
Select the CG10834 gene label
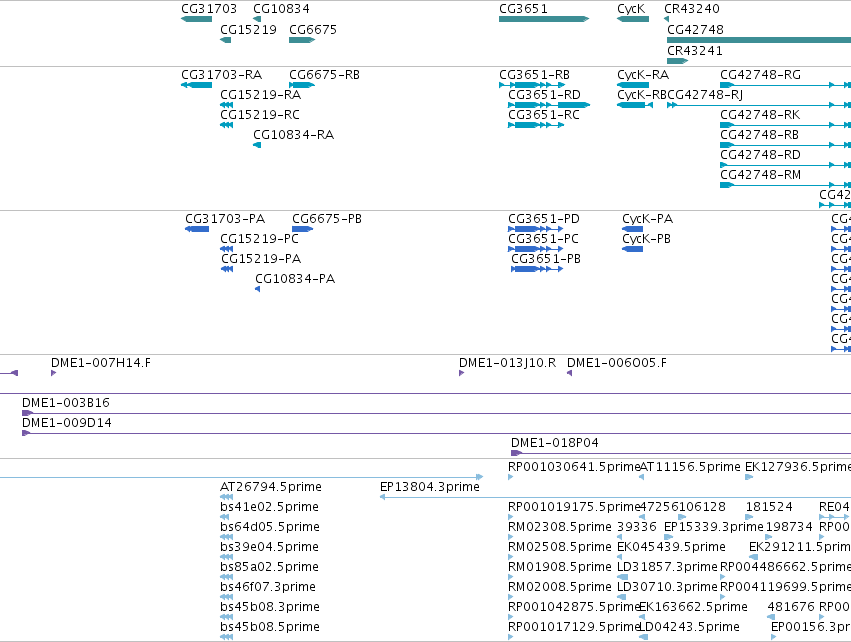281,9
